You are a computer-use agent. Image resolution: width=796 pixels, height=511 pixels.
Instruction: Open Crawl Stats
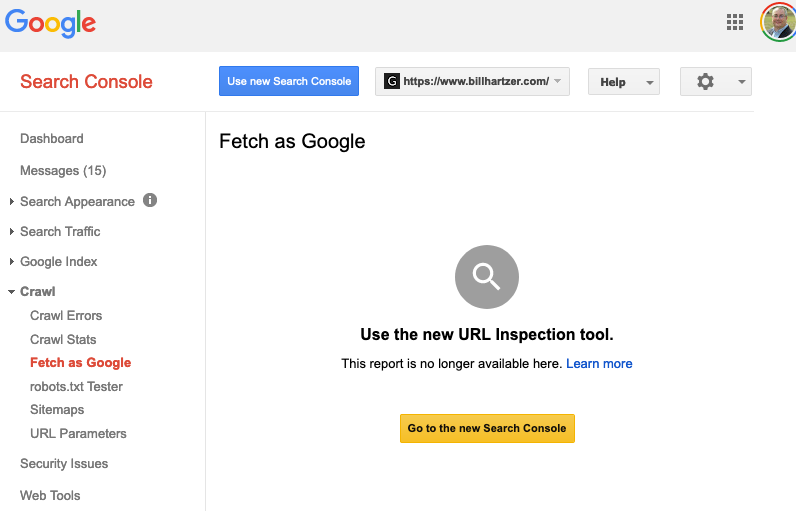[x=63, y=339]
